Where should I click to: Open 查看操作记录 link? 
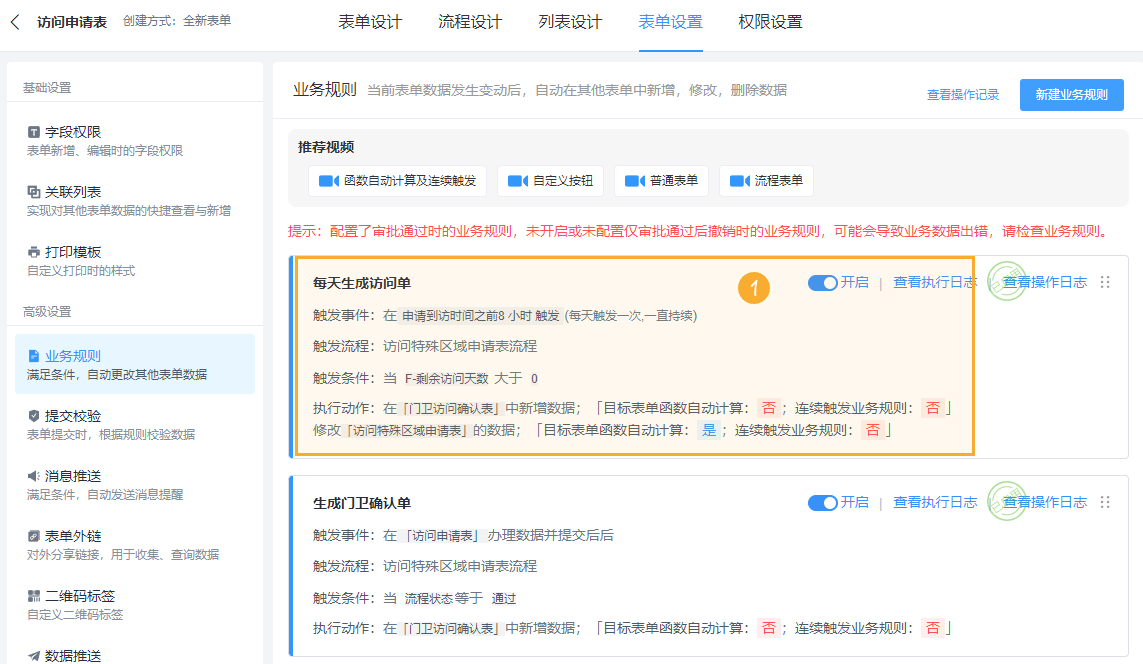pos(961,94)
